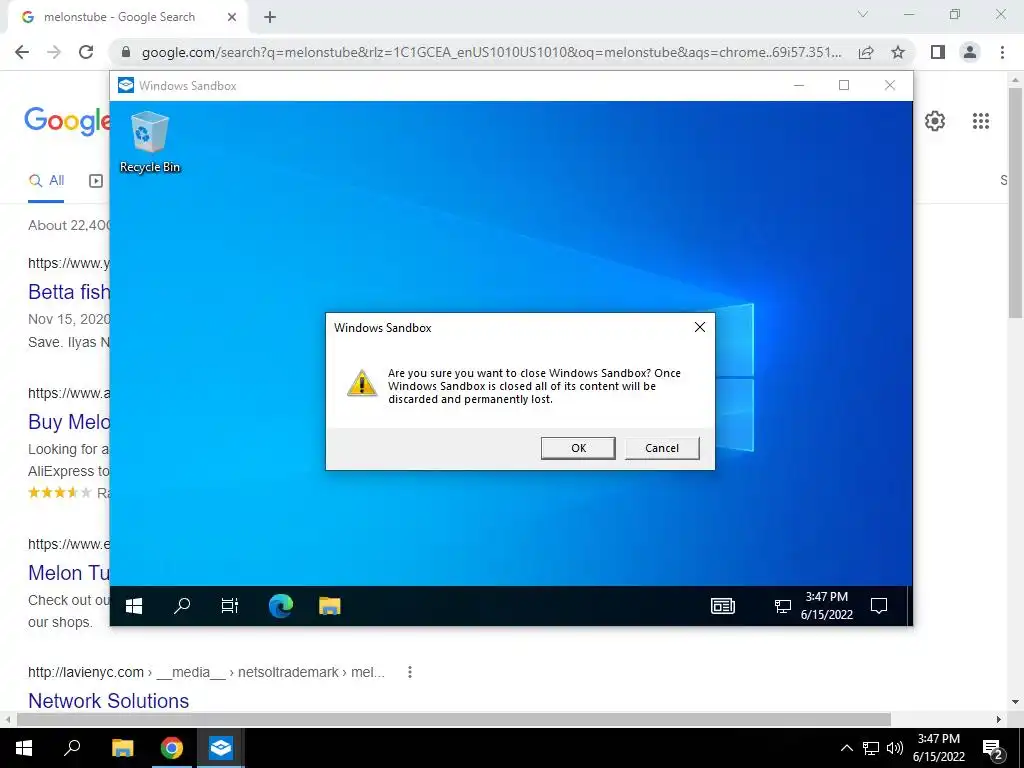1024x768 pixels.
Task: Click OK in the Windows Sandbox dialog
Action: 578,448
